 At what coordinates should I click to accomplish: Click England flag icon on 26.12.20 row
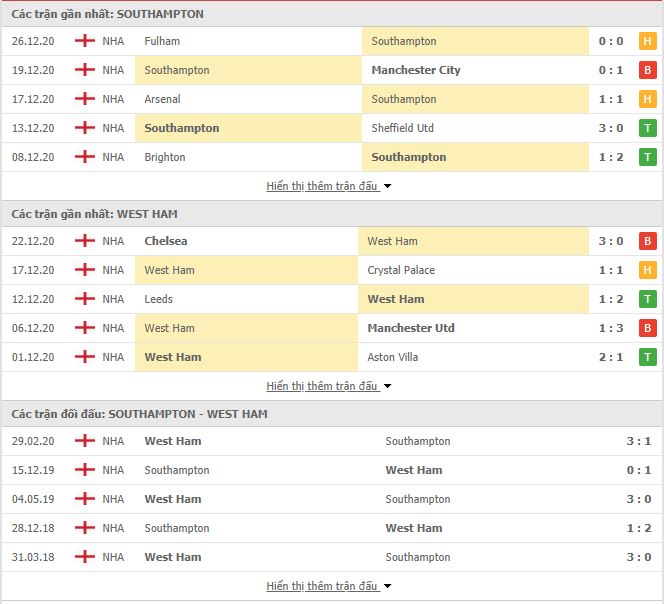tap(85, 41)
